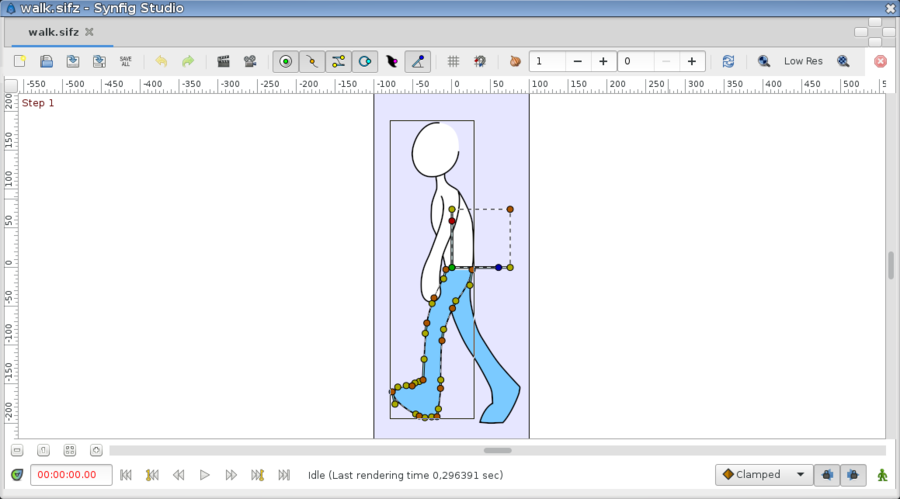Toggle the Low Res rendering button

[x=803, y=61]
